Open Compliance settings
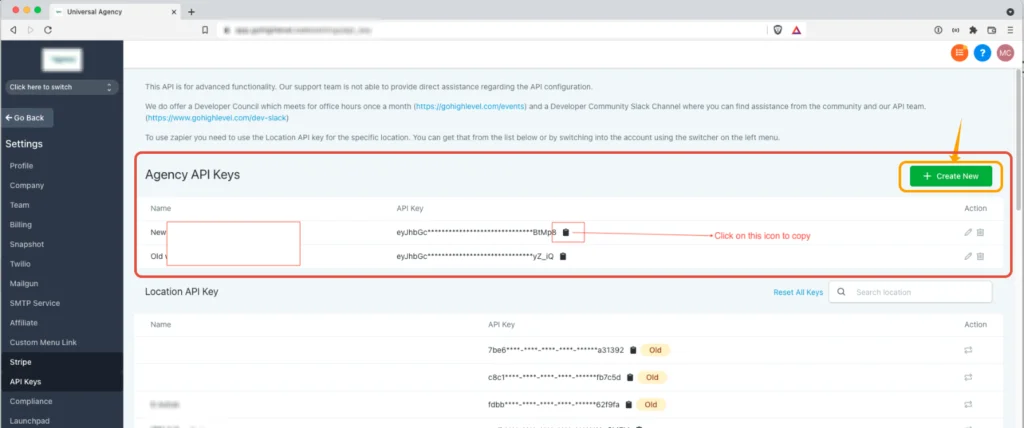Image resolution: width=1024 pixels, height=428 pixels. point(31,401)
